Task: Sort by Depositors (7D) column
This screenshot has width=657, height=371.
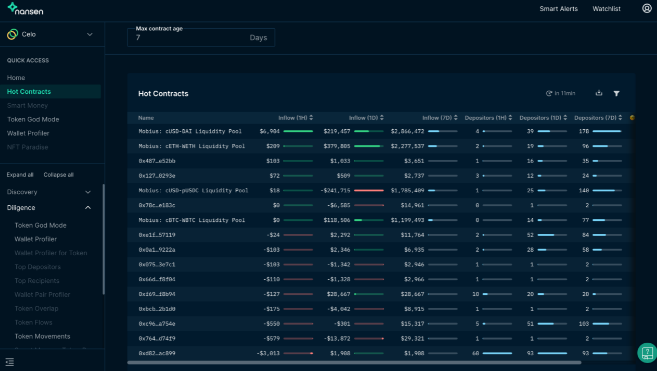Action: click(x=598, y=118)
